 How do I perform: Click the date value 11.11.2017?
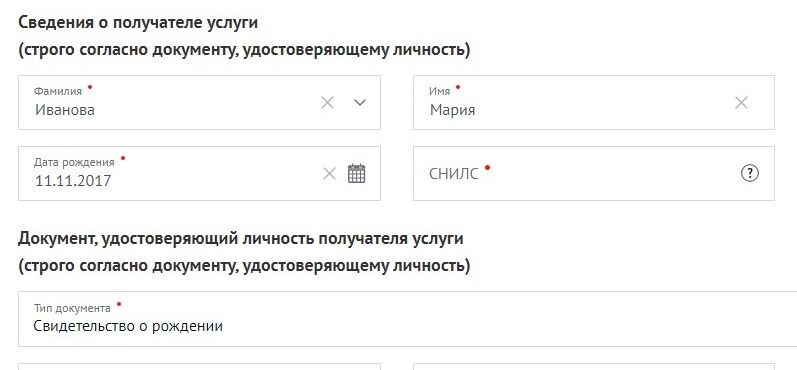73,181
